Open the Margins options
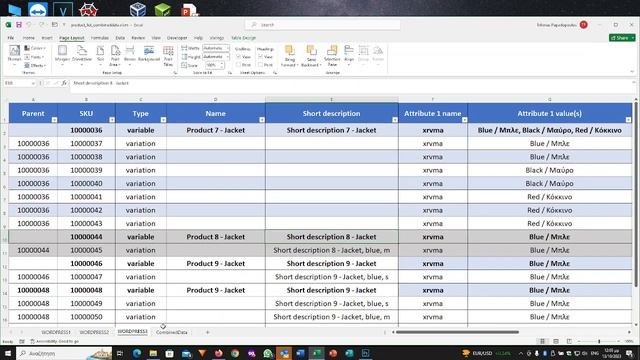Image resolution: width=640 pixels, height=360 pixels. point(62,55)
